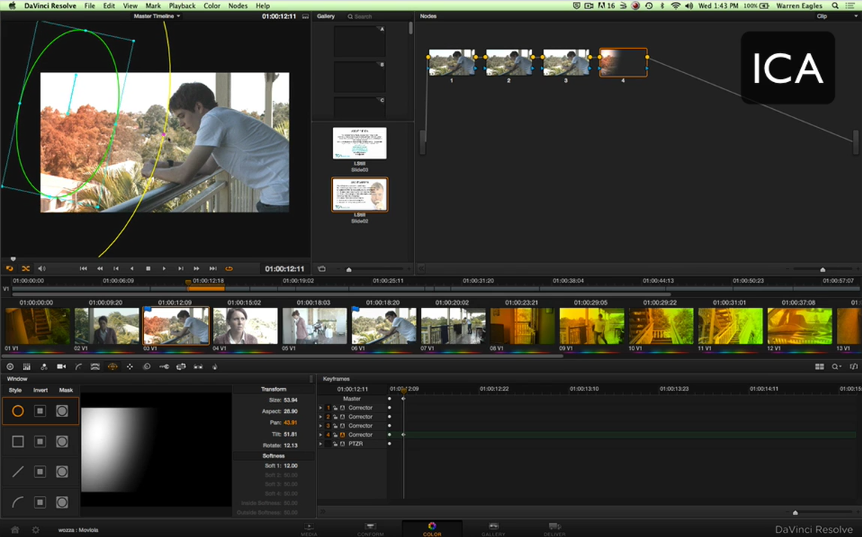Adjust the node graph zoom slider
862x537 pixels.
click(x=822, y=269)
